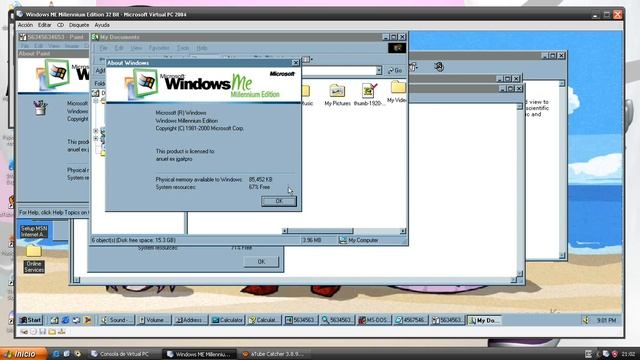Open the Windows Me Start button
This screenshot has width=640, height=360.
pos(31,320)
